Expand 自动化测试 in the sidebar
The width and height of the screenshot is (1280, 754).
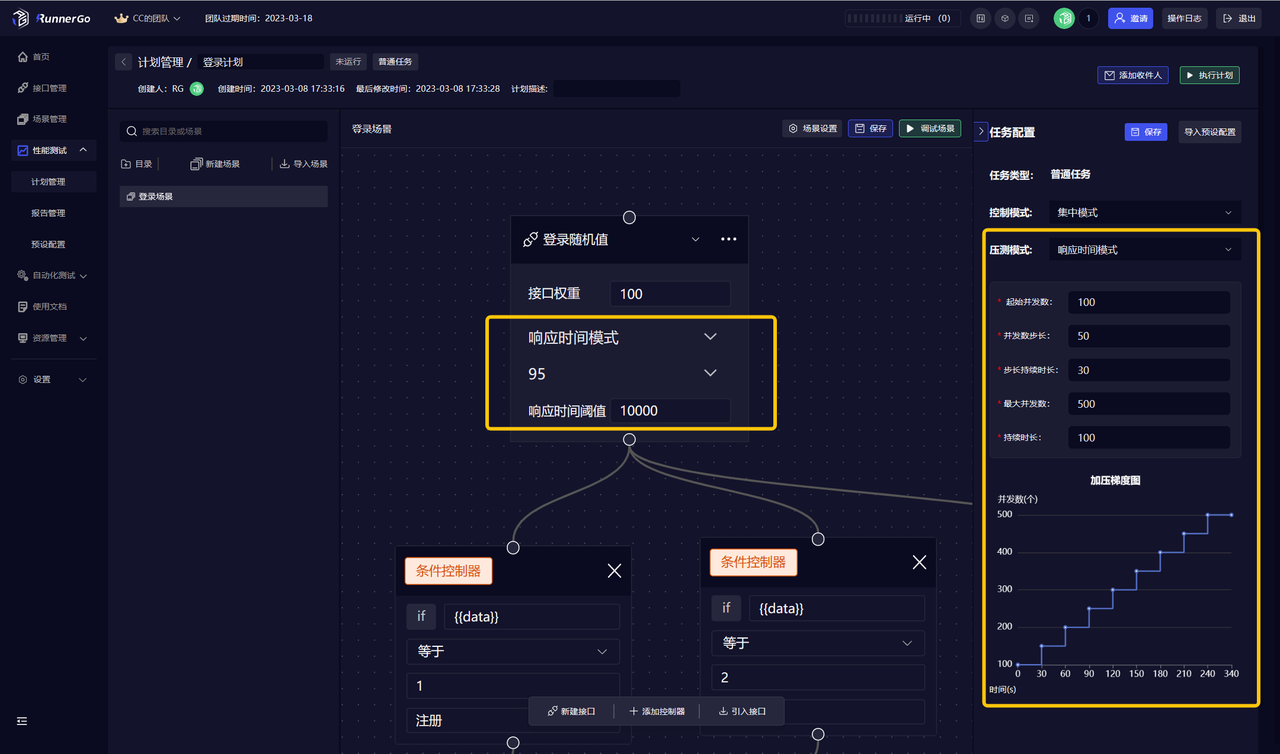pyautogui.click(x=54, y=275)
